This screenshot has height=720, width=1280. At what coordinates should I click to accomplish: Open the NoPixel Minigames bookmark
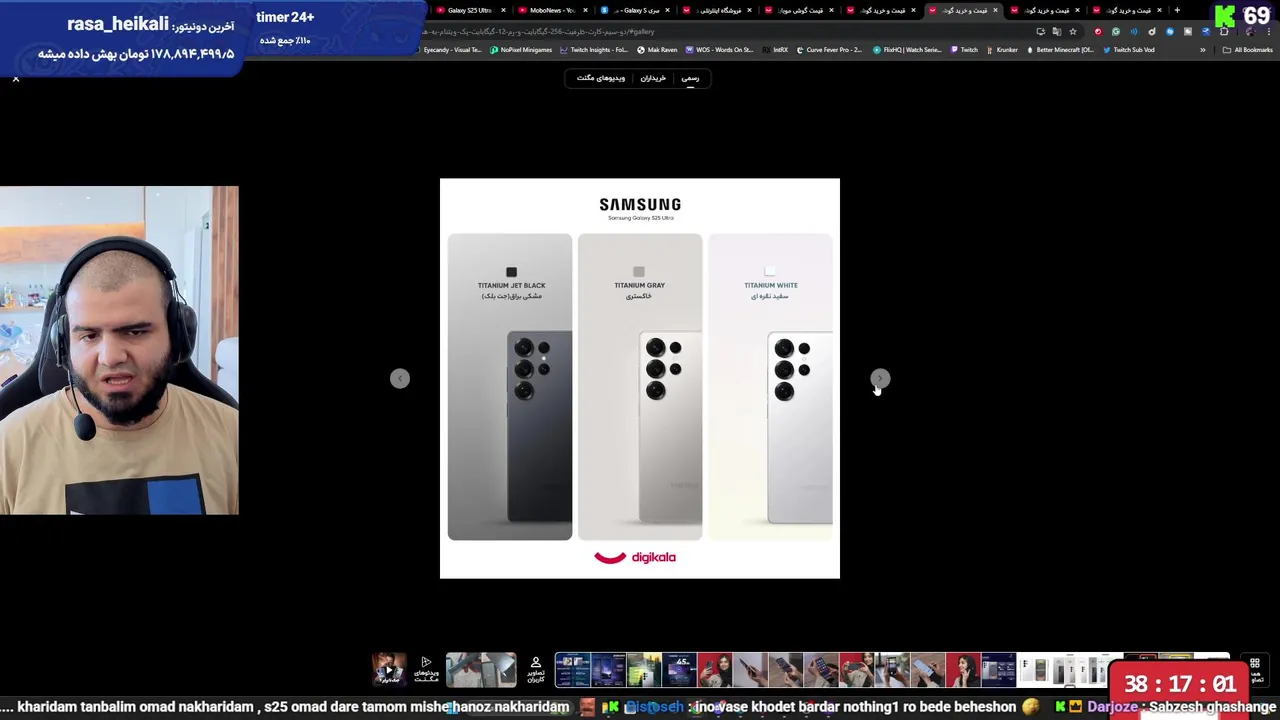(x=521, y=50)
